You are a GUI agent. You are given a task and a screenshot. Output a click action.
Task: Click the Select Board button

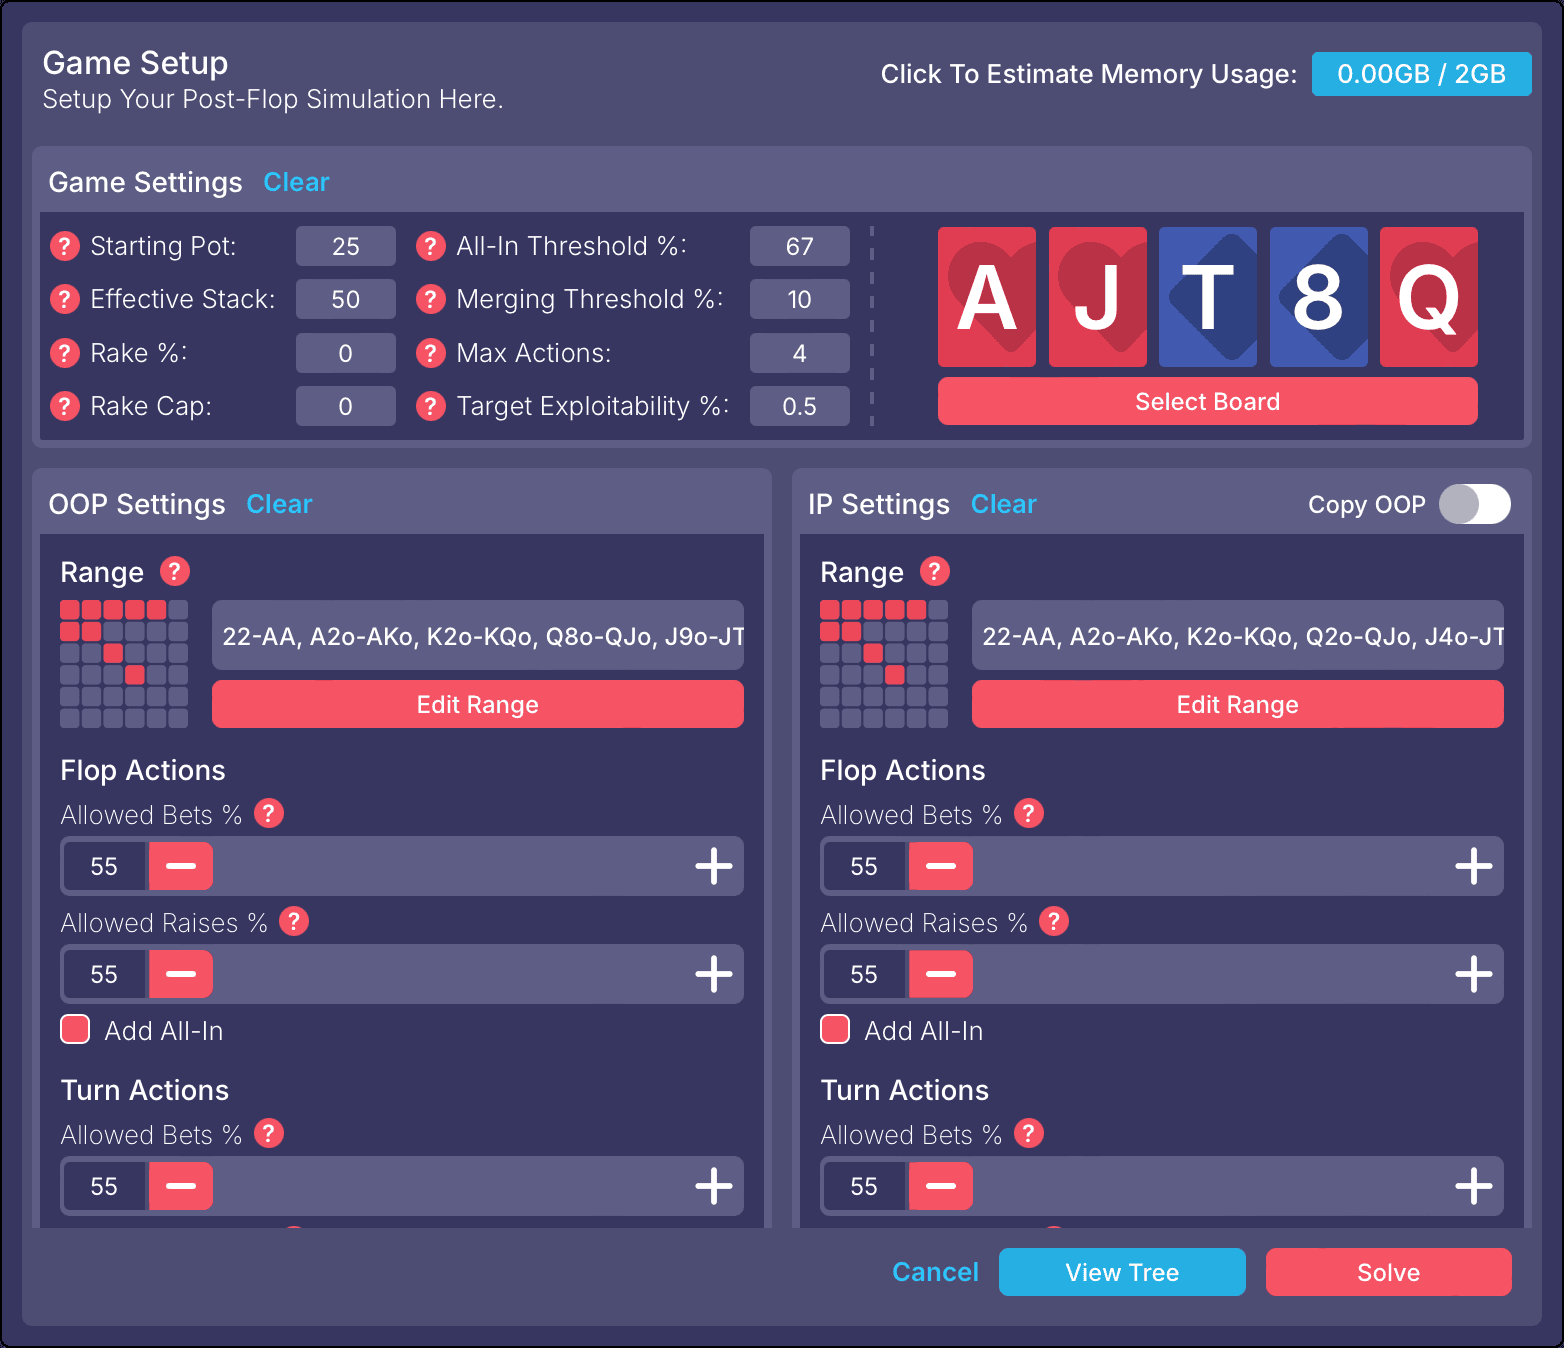(1207, 402)
